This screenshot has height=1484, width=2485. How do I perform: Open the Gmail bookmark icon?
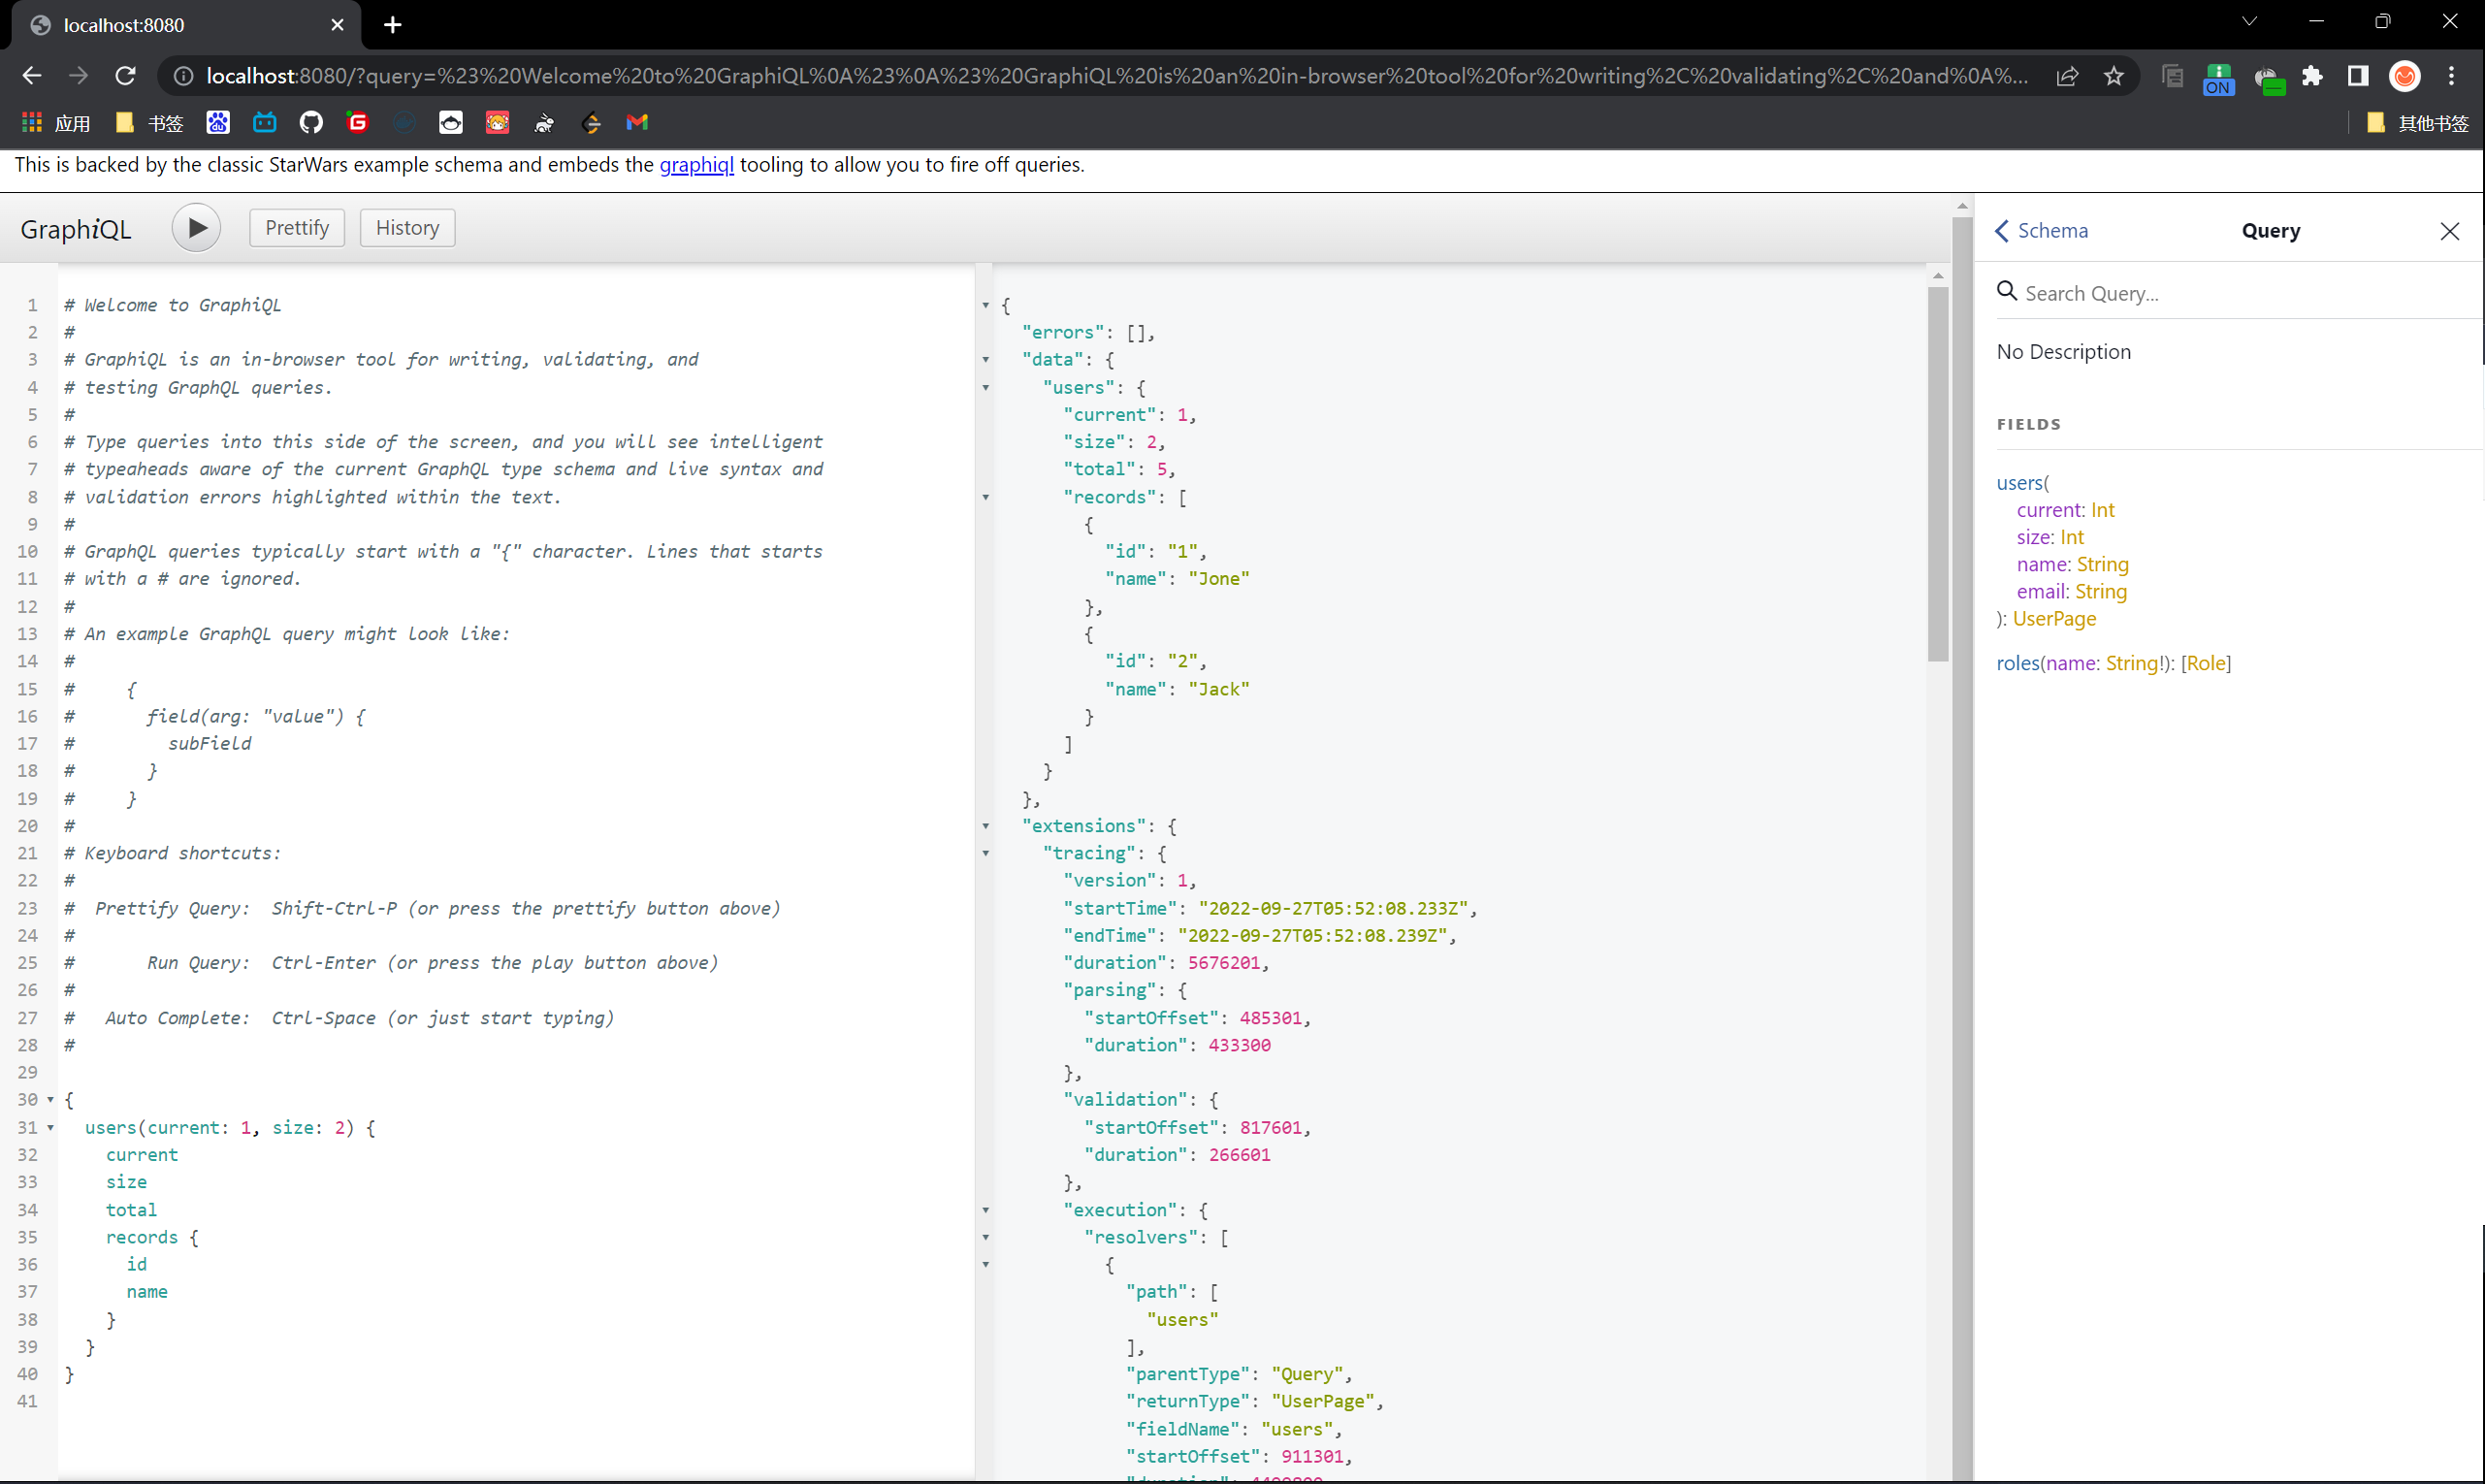637,122
